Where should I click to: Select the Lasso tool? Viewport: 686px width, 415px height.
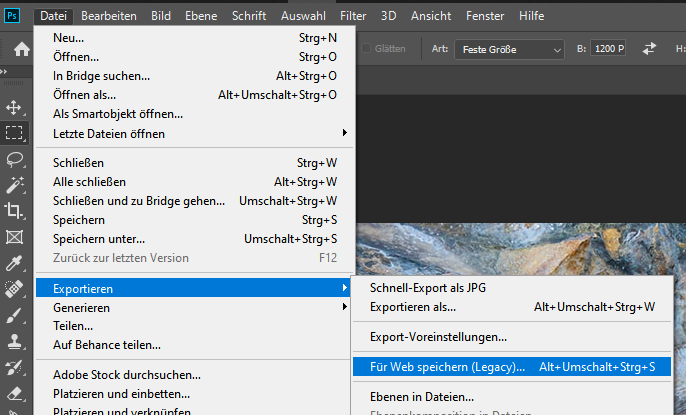click(14, 159)
